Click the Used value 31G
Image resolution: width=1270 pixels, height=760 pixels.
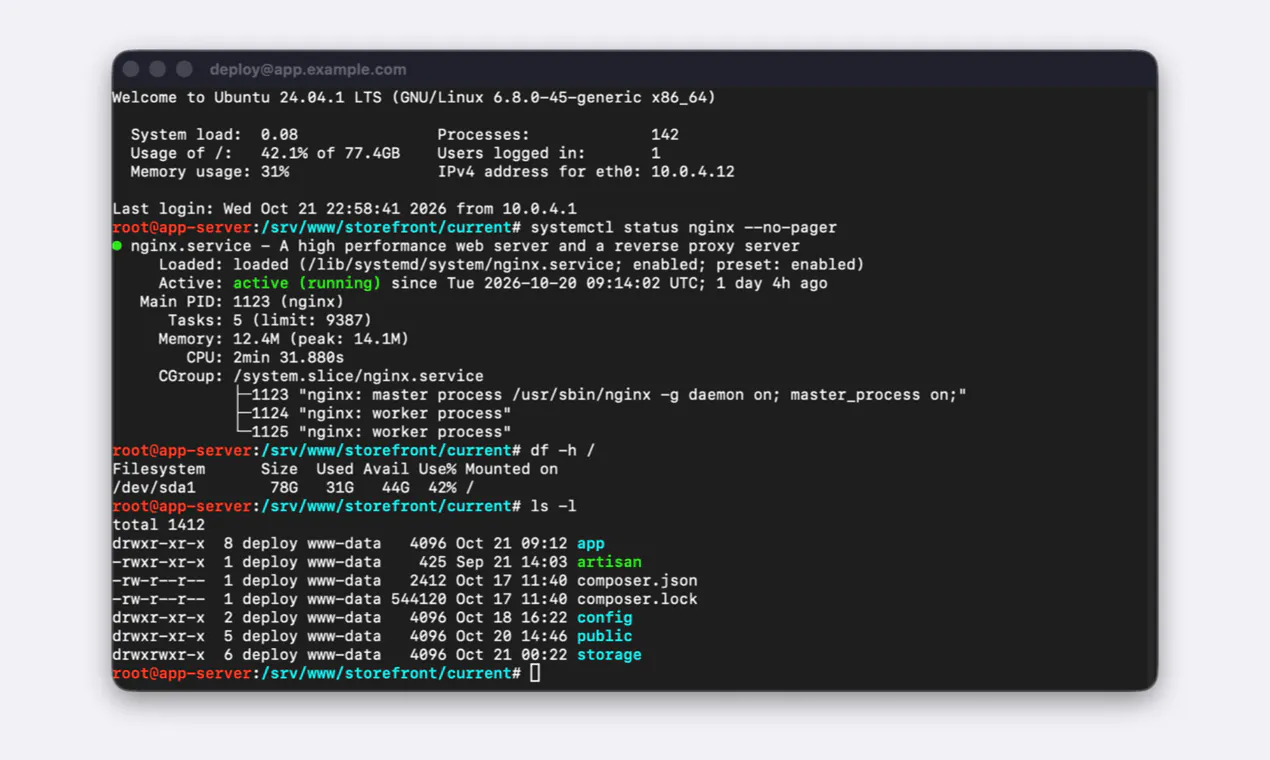click(x=340, y=488)
